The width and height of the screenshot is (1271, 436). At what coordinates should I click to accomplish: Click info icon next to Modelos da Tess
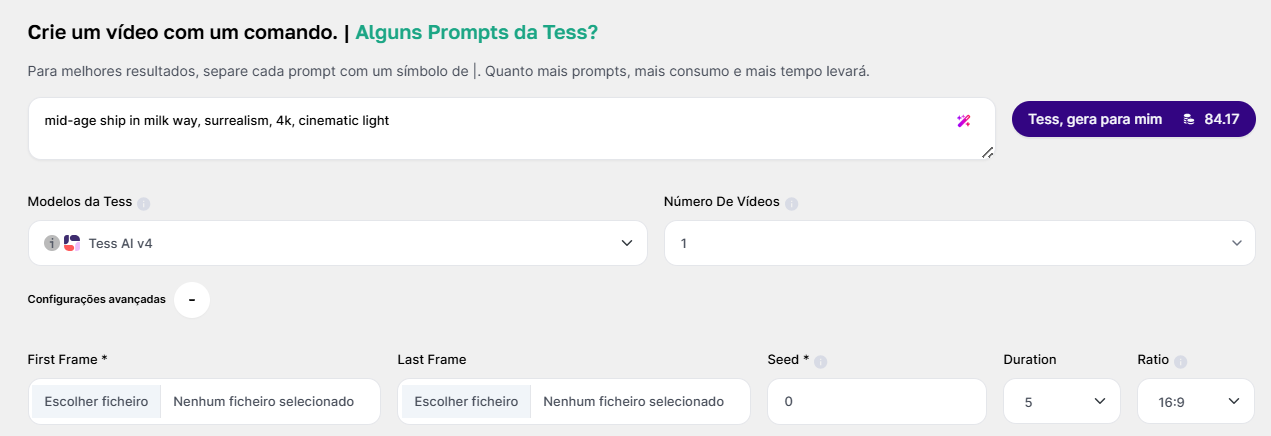pos(143,203)
